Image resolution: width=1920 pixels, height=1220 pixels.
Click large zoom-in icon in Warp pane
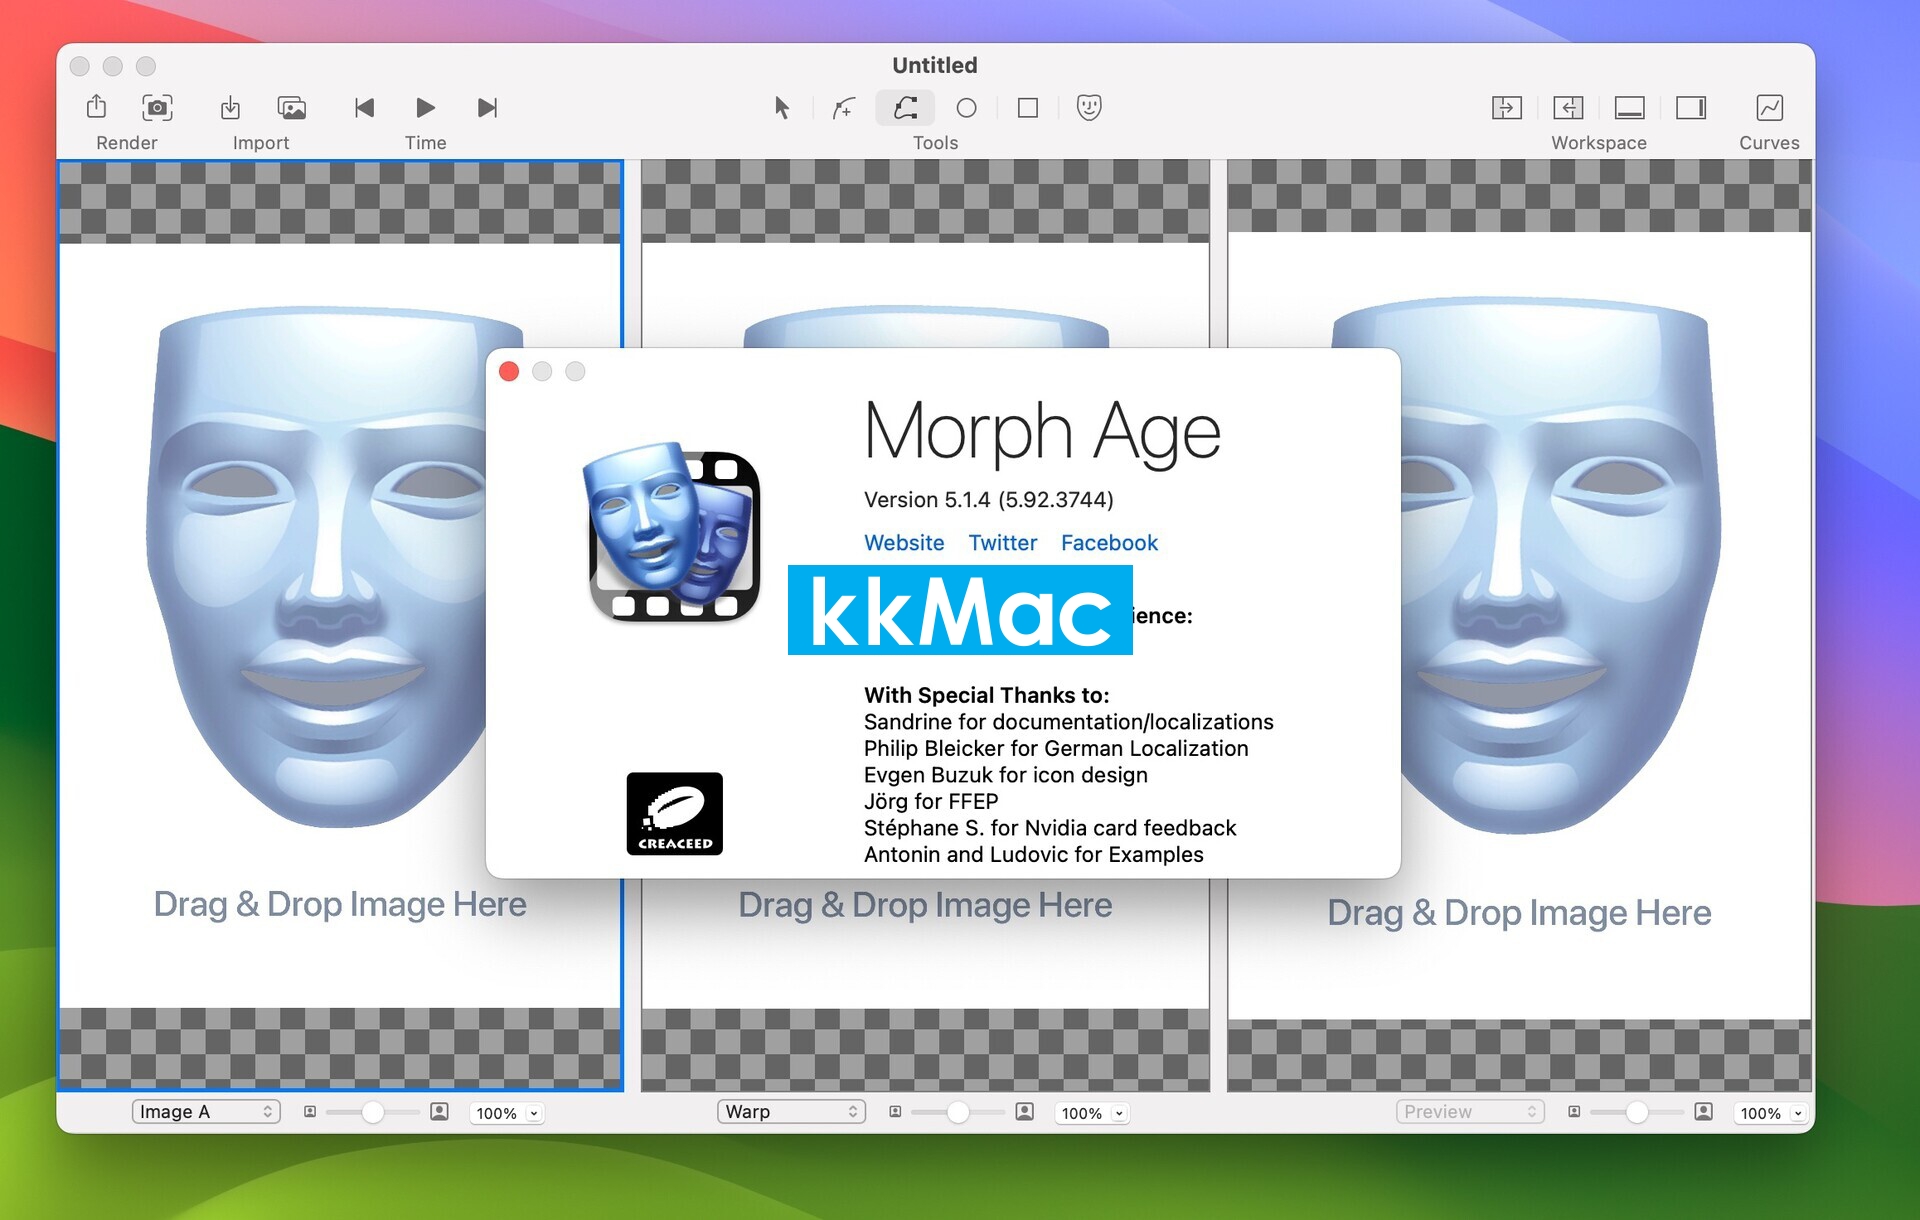click(1024, 1112)
